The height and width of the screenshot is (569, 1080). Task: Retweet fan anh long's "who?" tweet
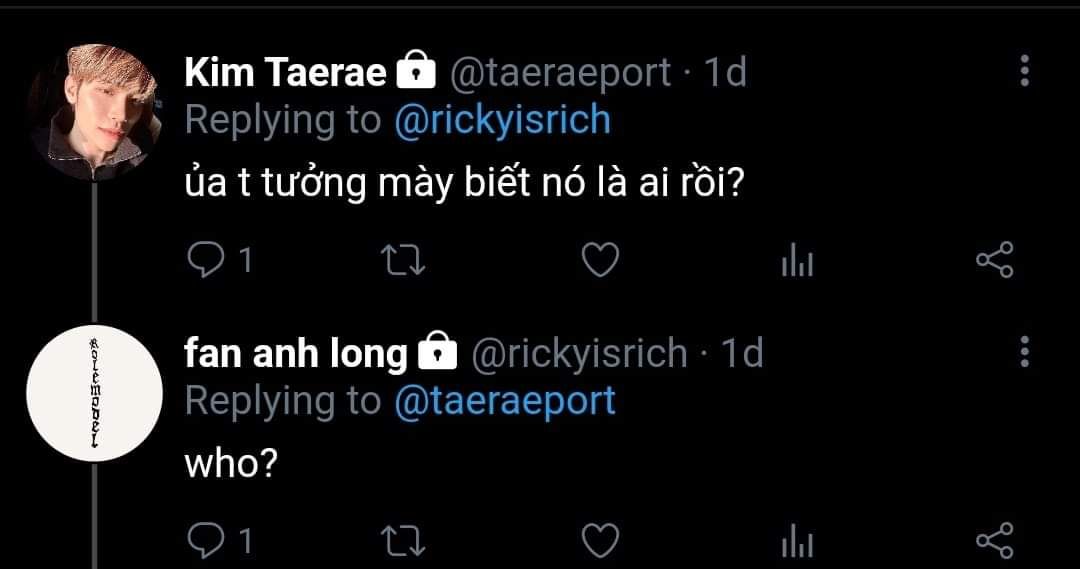click(404, 541)
